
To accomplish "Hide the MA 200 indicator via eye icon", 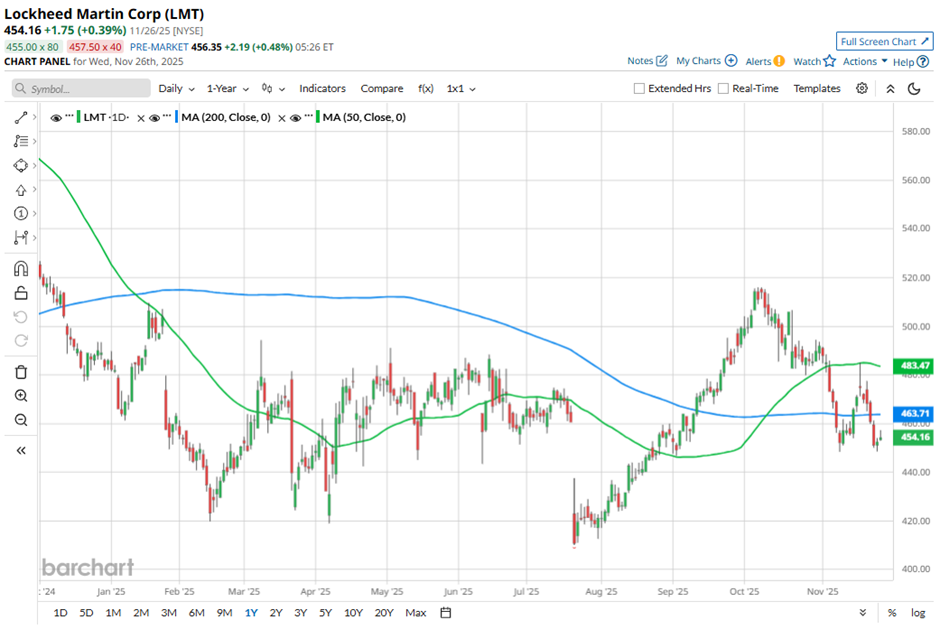I will (x=157, y=118).
